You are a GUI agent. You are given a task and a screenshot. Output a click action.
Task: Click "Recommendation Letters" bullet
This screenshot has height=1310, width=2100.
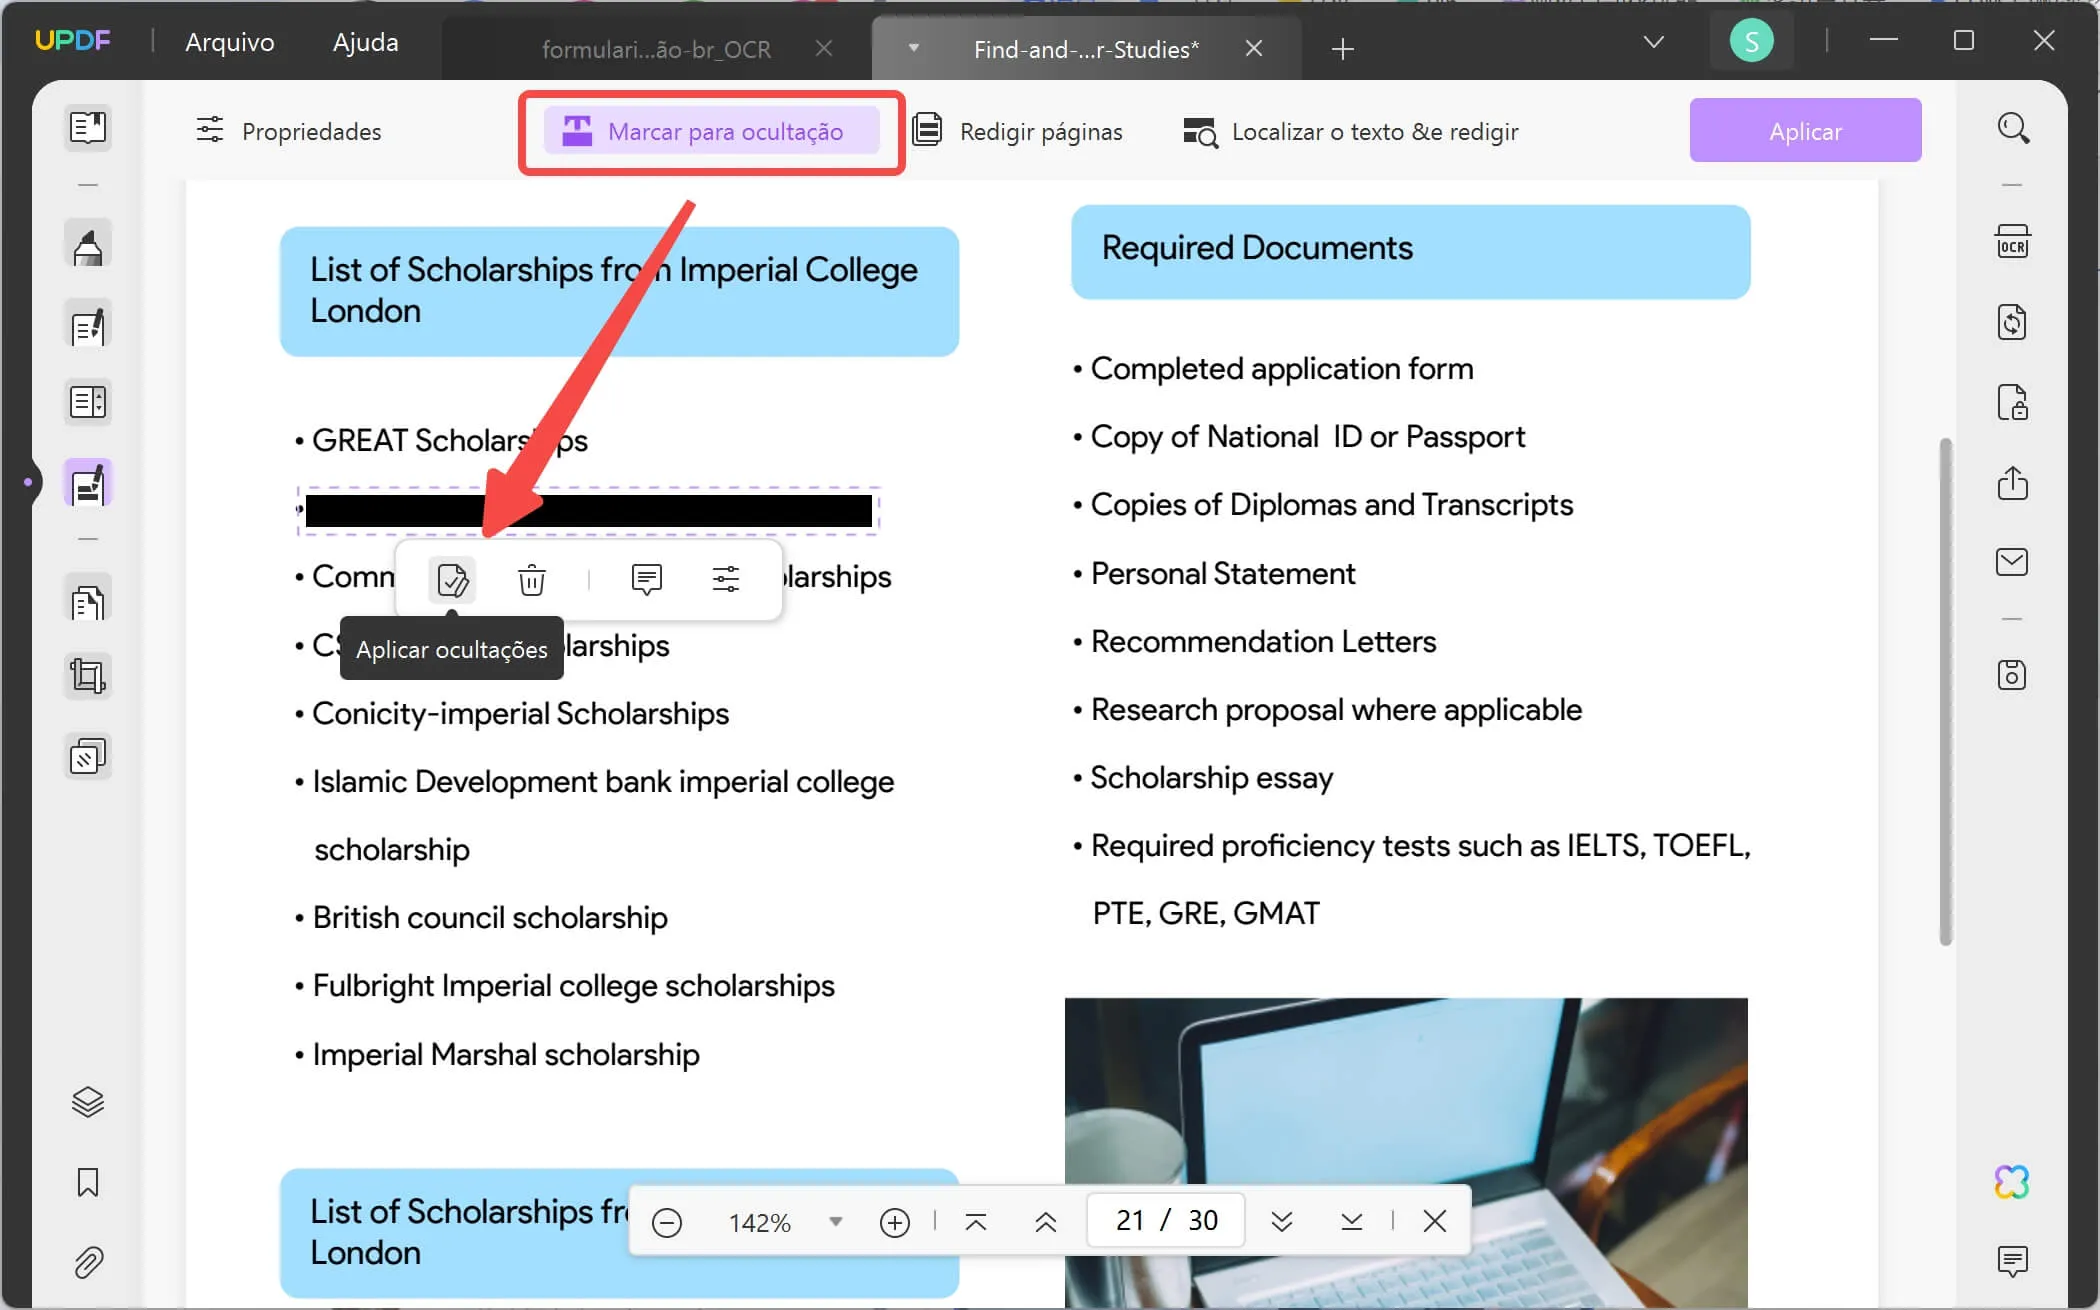(x=1263, y=641)
